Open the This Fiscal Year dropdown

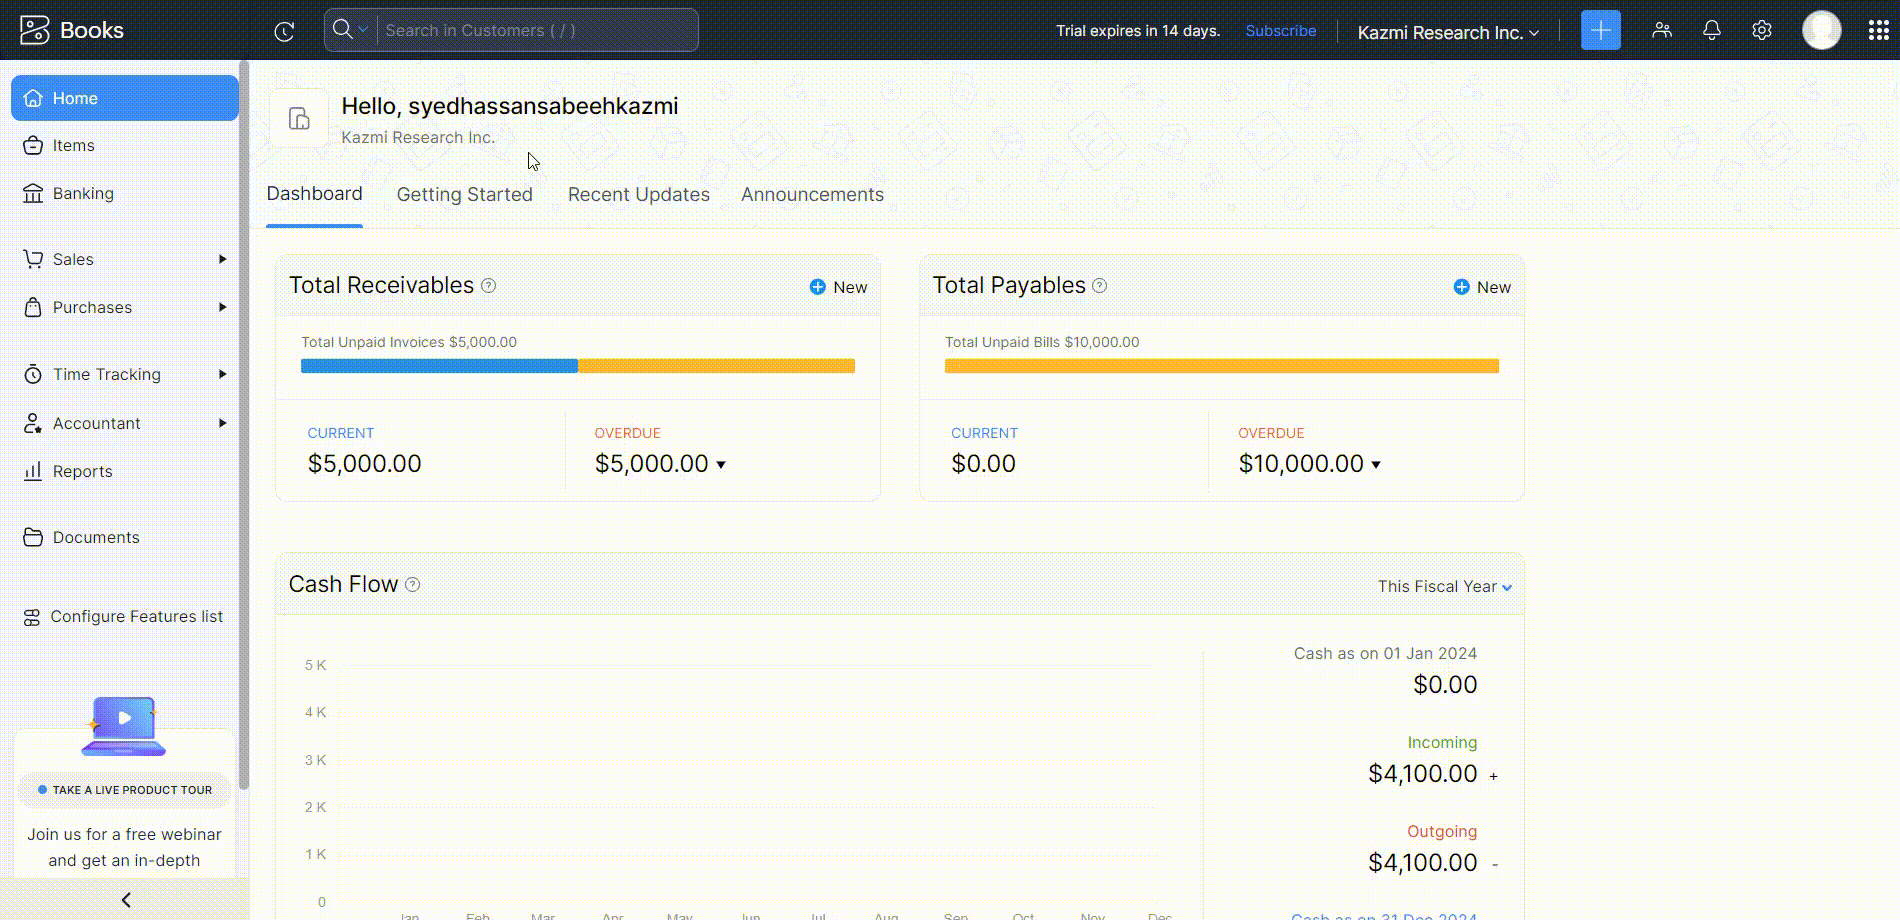[x=1444, y=586]
